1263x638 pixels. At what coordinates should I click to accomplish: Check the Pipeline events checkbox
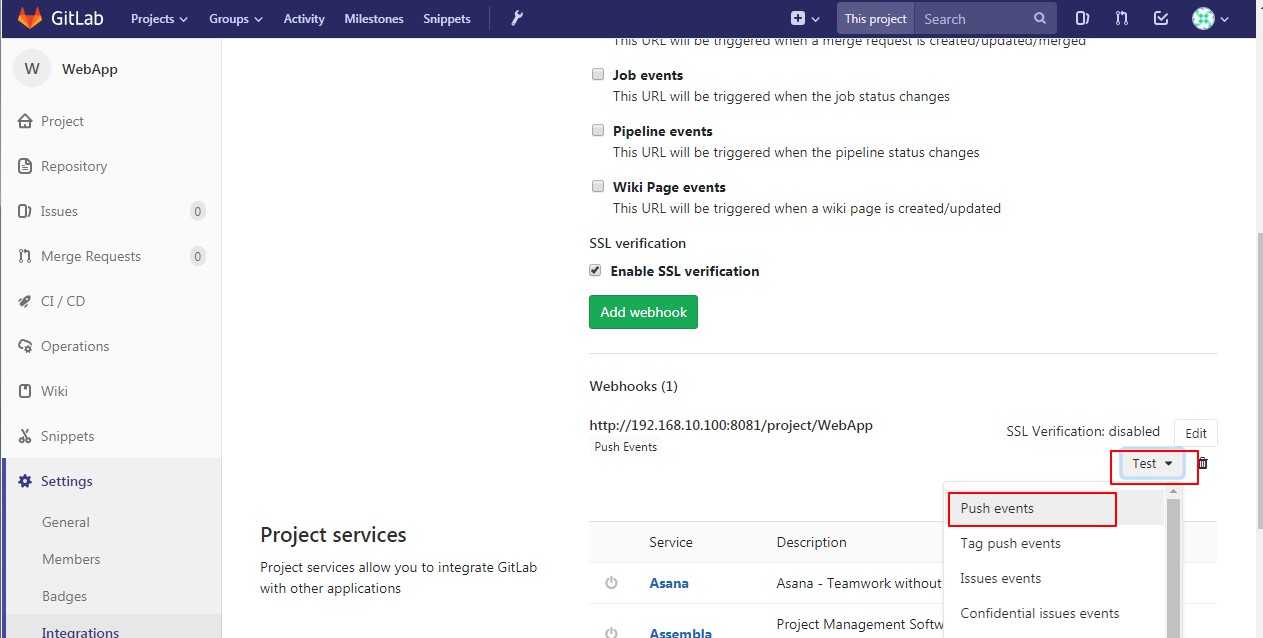pos(598,130)
